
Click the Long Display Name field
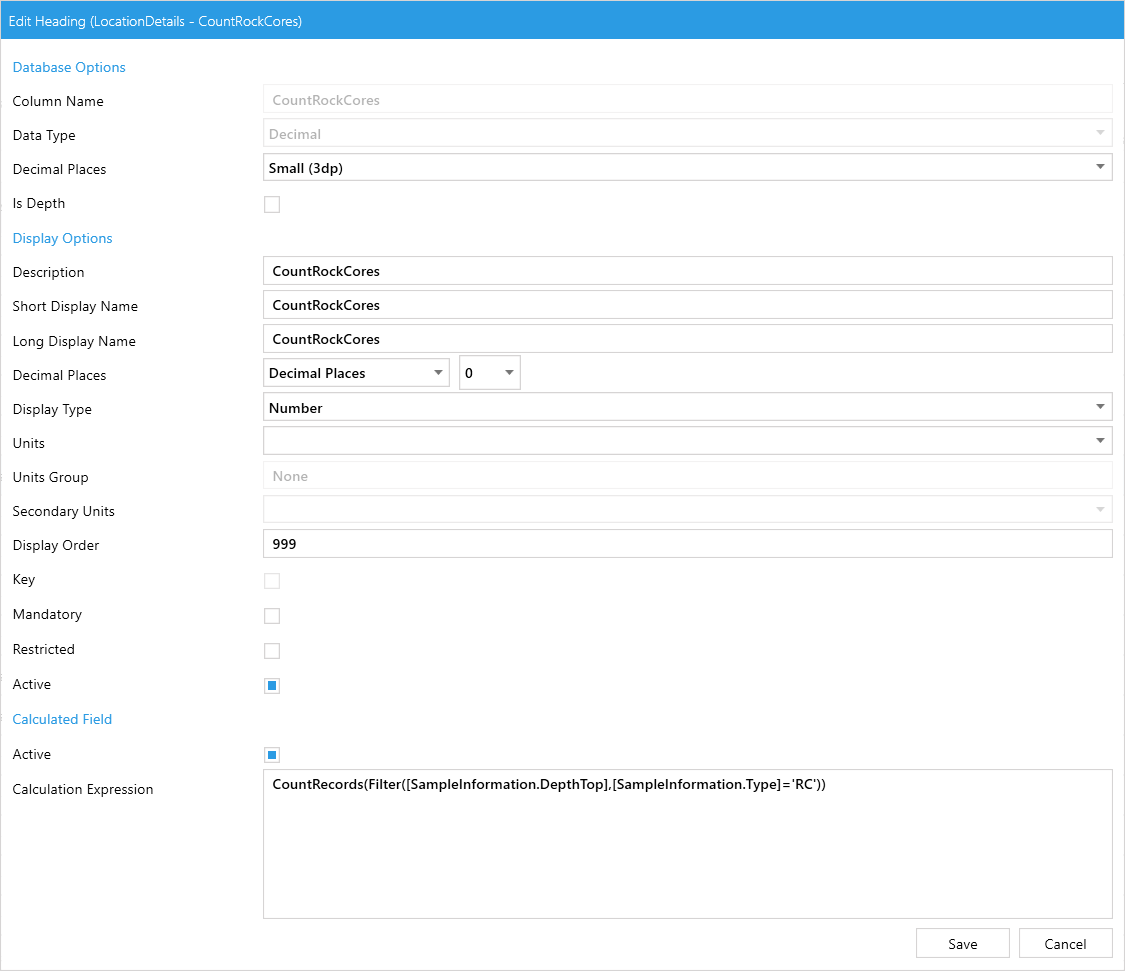tap(687, 339)
